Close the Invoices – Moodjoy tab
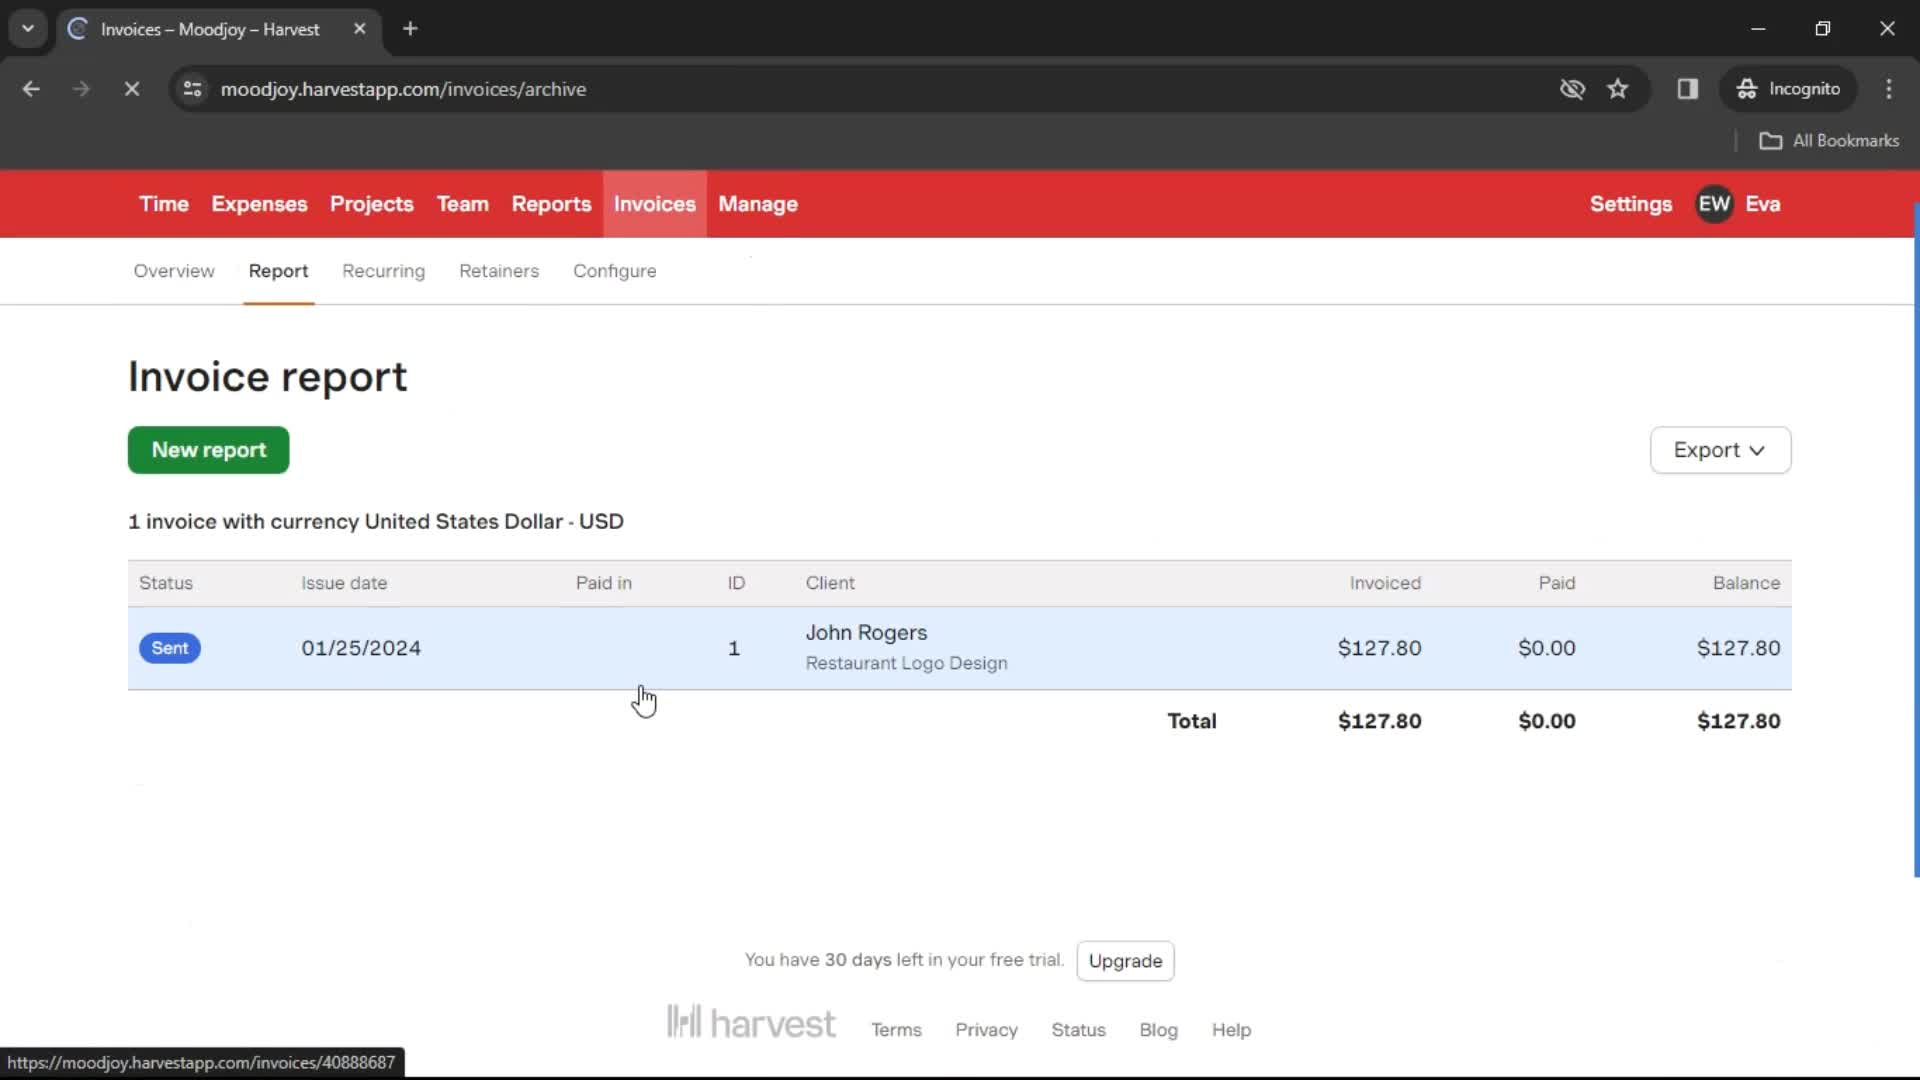 360,29
